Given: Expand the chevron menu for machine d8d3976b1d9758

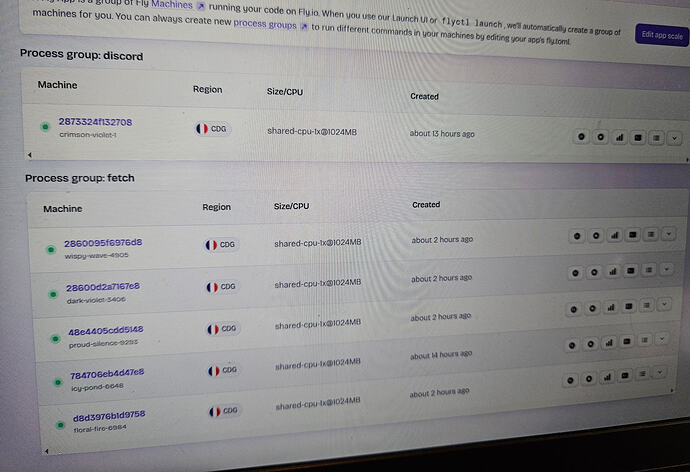Looking at the screenshot, I should point(659,373).
